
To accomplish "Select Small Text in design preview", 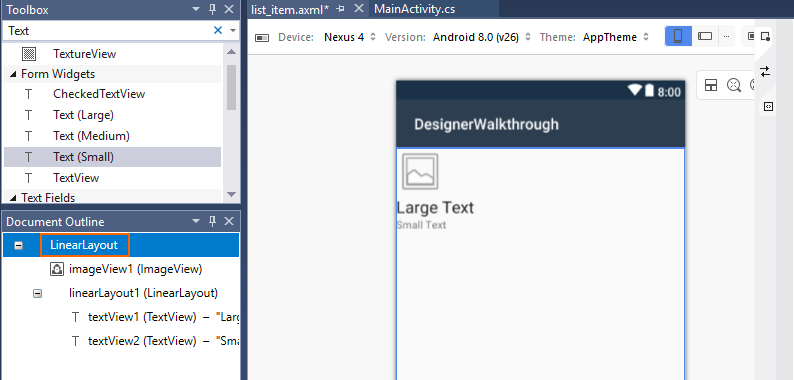I will click(x=421, y=225).
